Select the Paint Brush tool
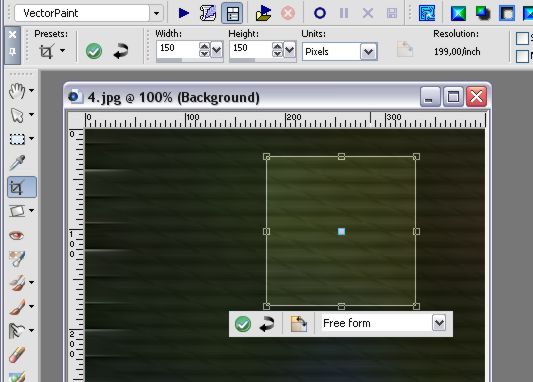This screenshot has height=382, width=533. [17, 307]
